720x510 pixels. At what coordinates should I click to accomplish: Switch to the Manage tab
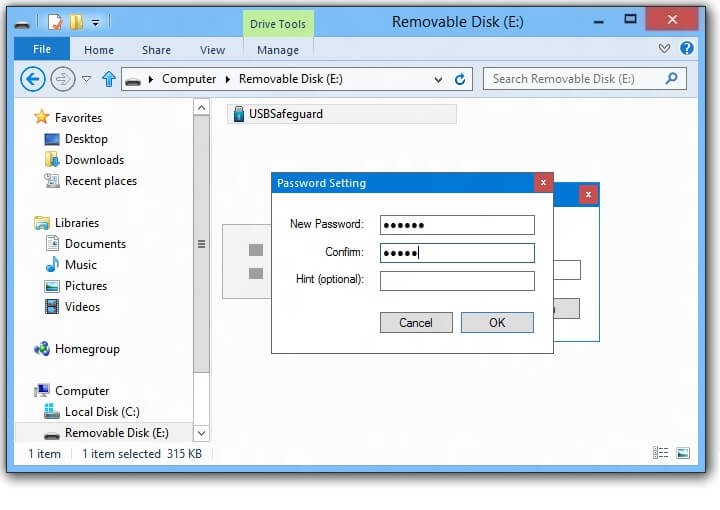[x=277, y=50]
